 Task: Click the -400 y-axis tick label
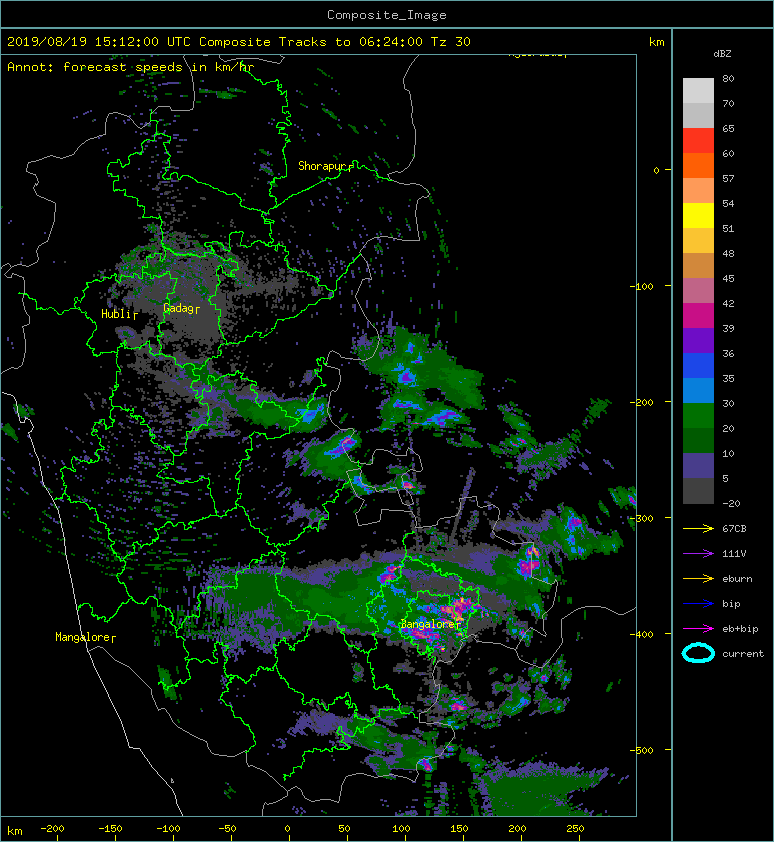click(642, 634)
